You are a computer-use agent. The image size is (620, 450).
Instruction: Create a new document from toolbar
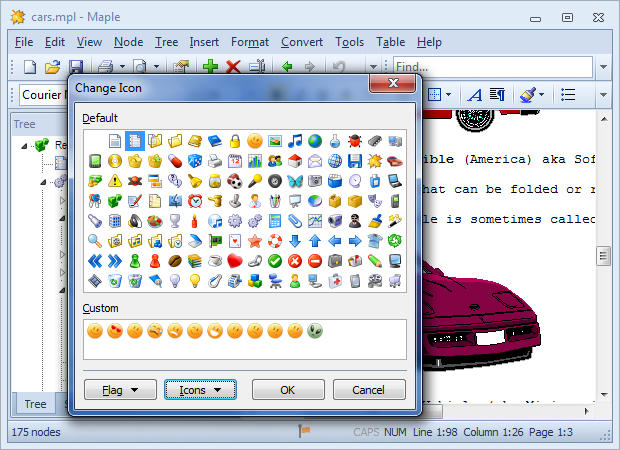pyautogui.click(x=30, y=66)
